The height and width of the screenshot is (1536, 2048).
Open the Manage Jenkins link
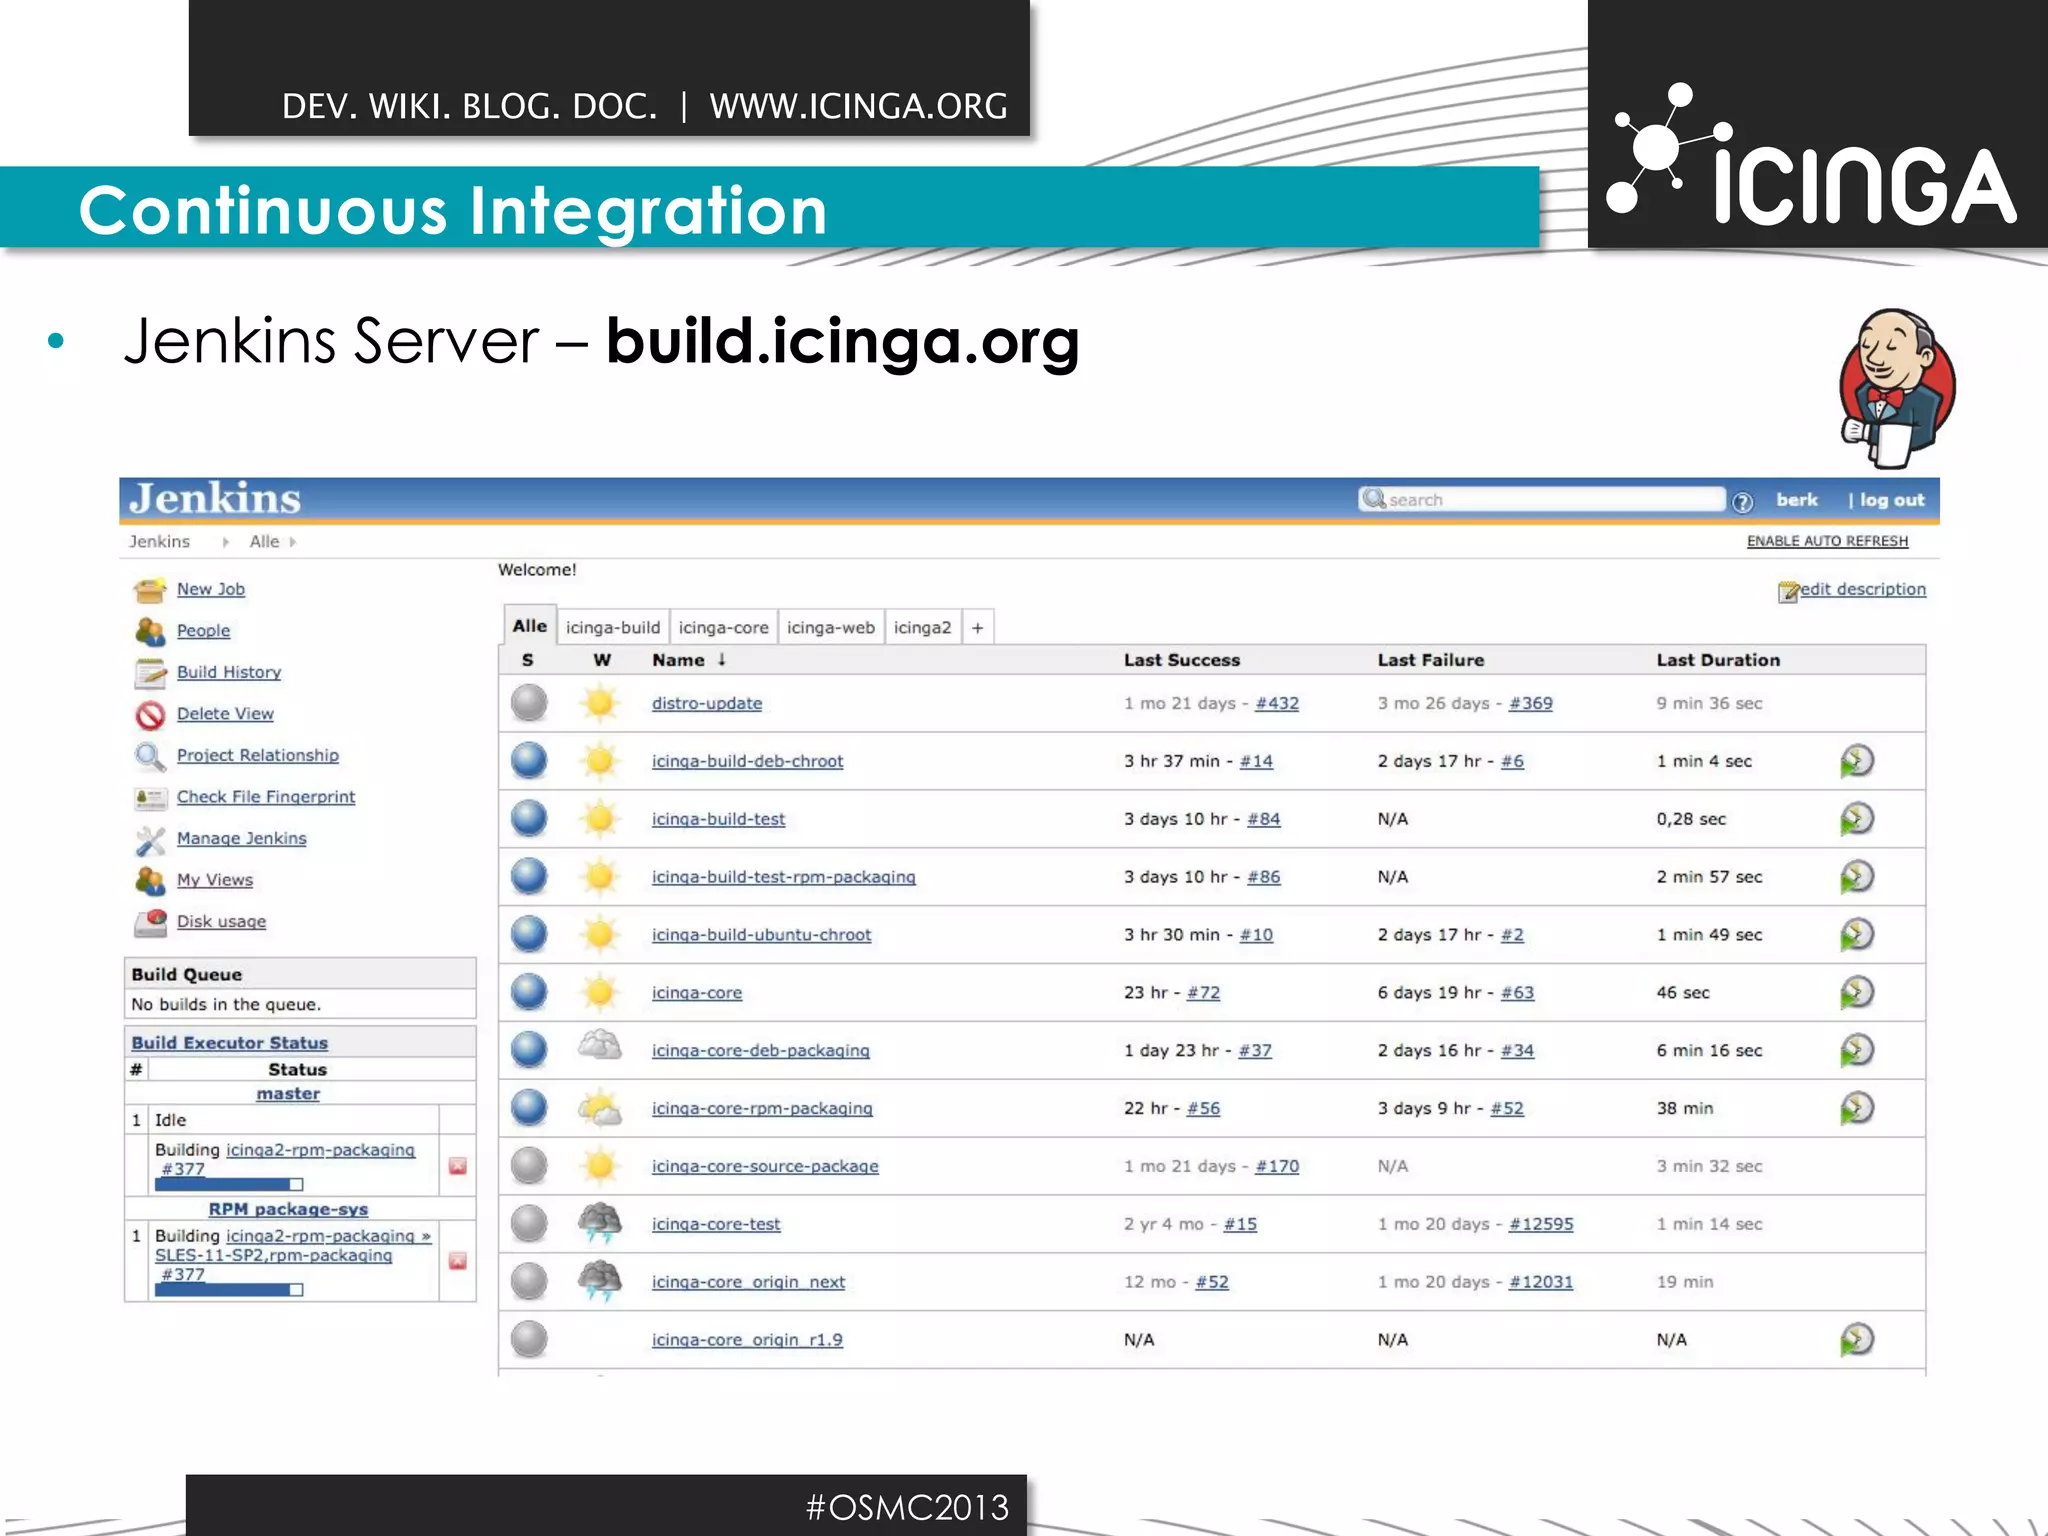click(x=242, y=839)
